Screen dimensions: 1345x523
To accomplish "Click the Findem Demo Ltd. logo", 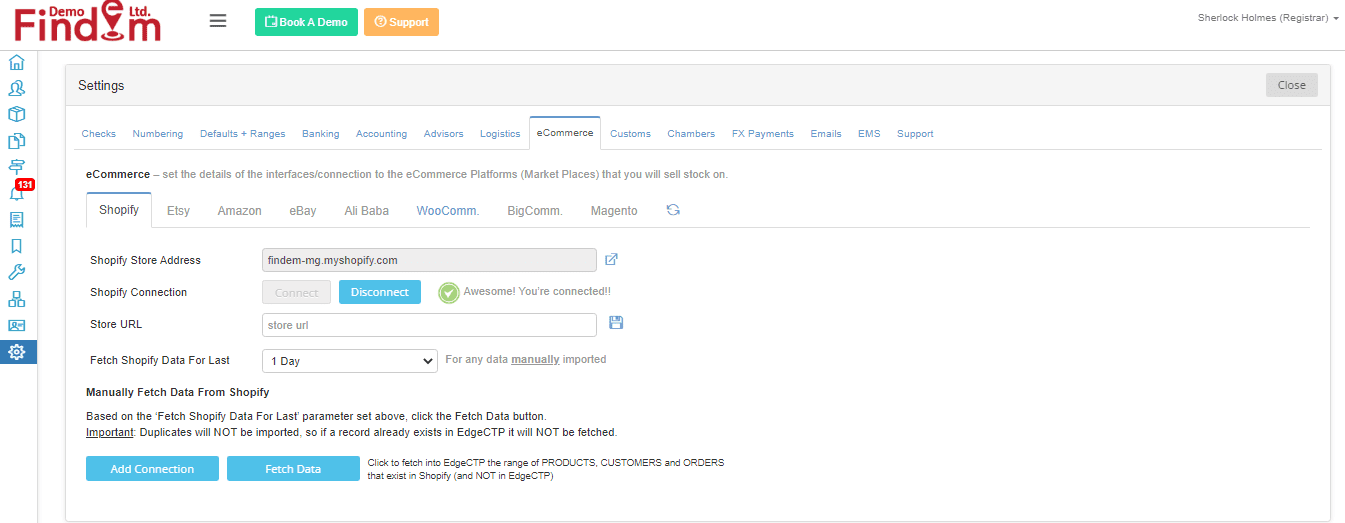I will click(x=88, y=22).
